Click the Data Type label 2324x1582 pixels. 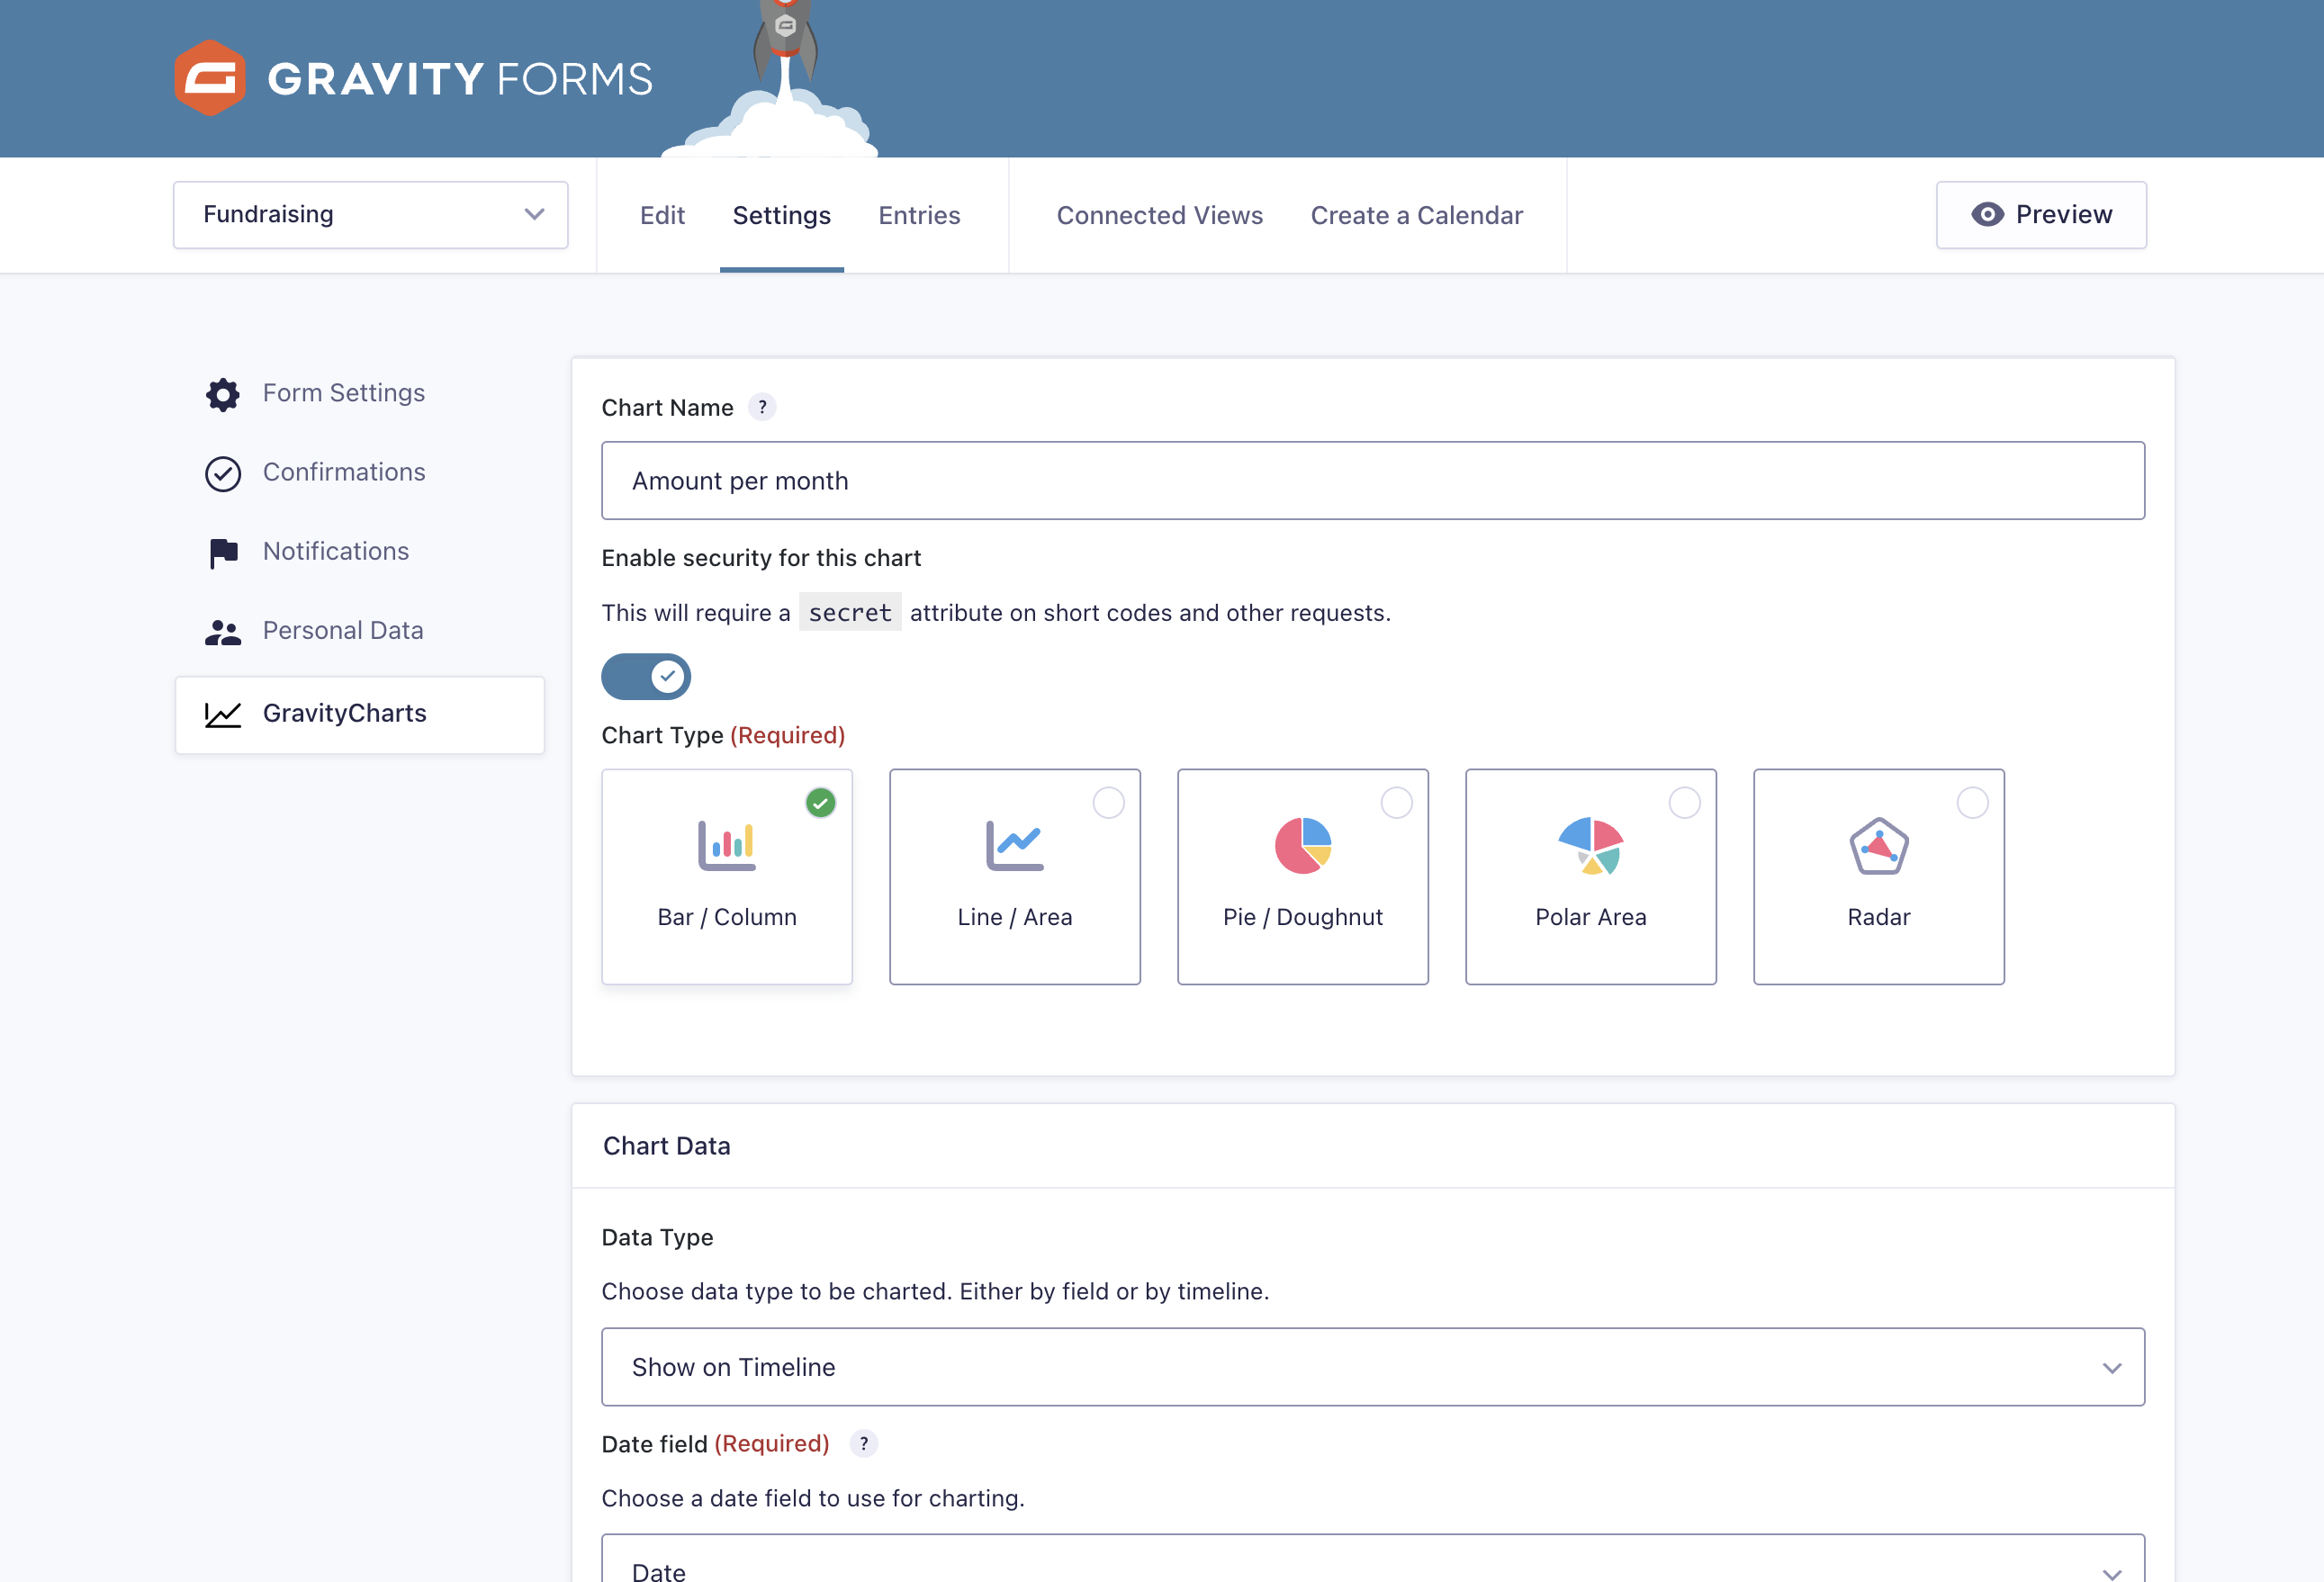click(657, 1237)
